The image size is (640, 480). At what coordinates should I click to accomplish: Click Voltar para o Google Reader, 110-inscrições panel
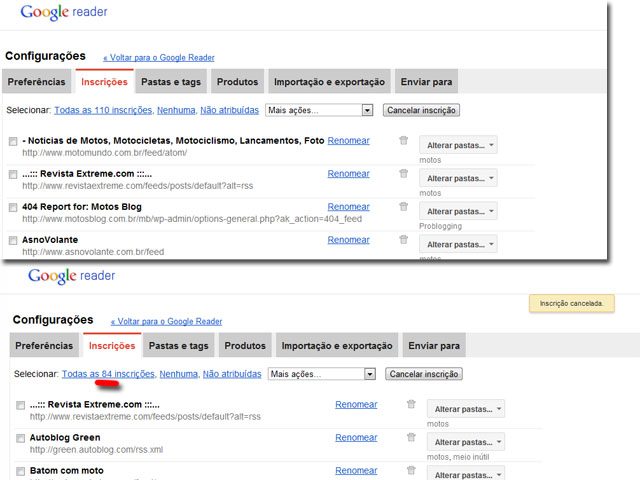tap(159, 58)
